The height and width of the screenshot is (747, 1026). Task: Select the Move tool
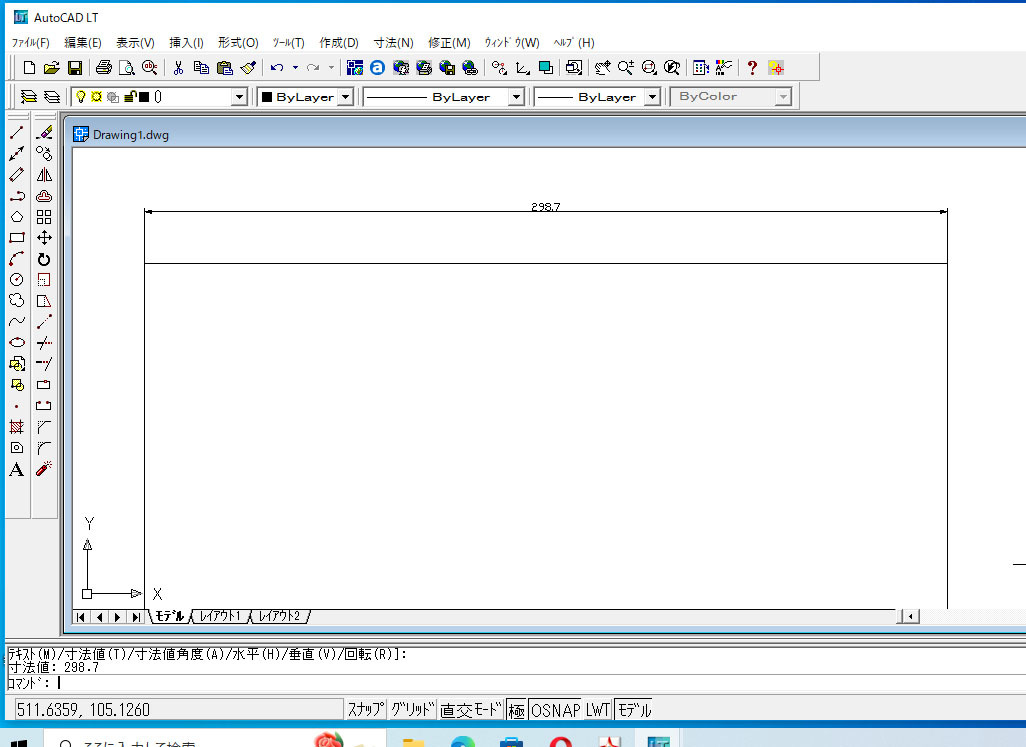[44, 238]
